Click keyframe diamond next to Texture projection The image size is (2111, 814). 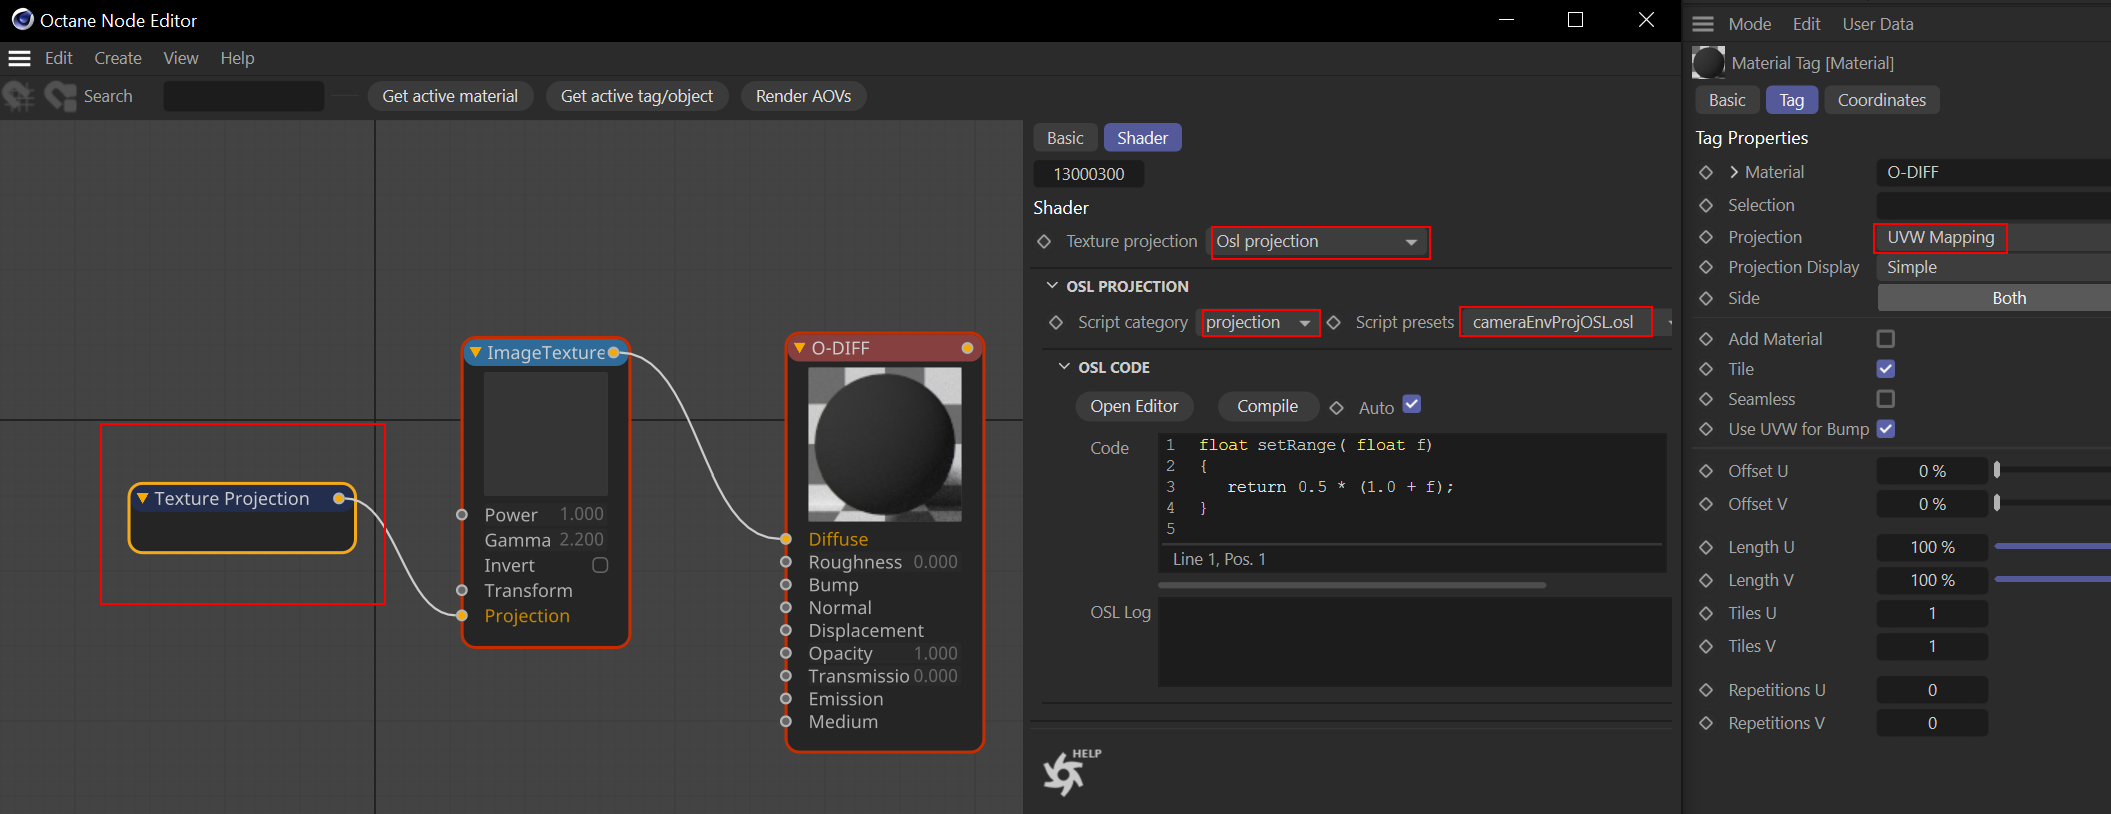click(x=1044, y=242)
